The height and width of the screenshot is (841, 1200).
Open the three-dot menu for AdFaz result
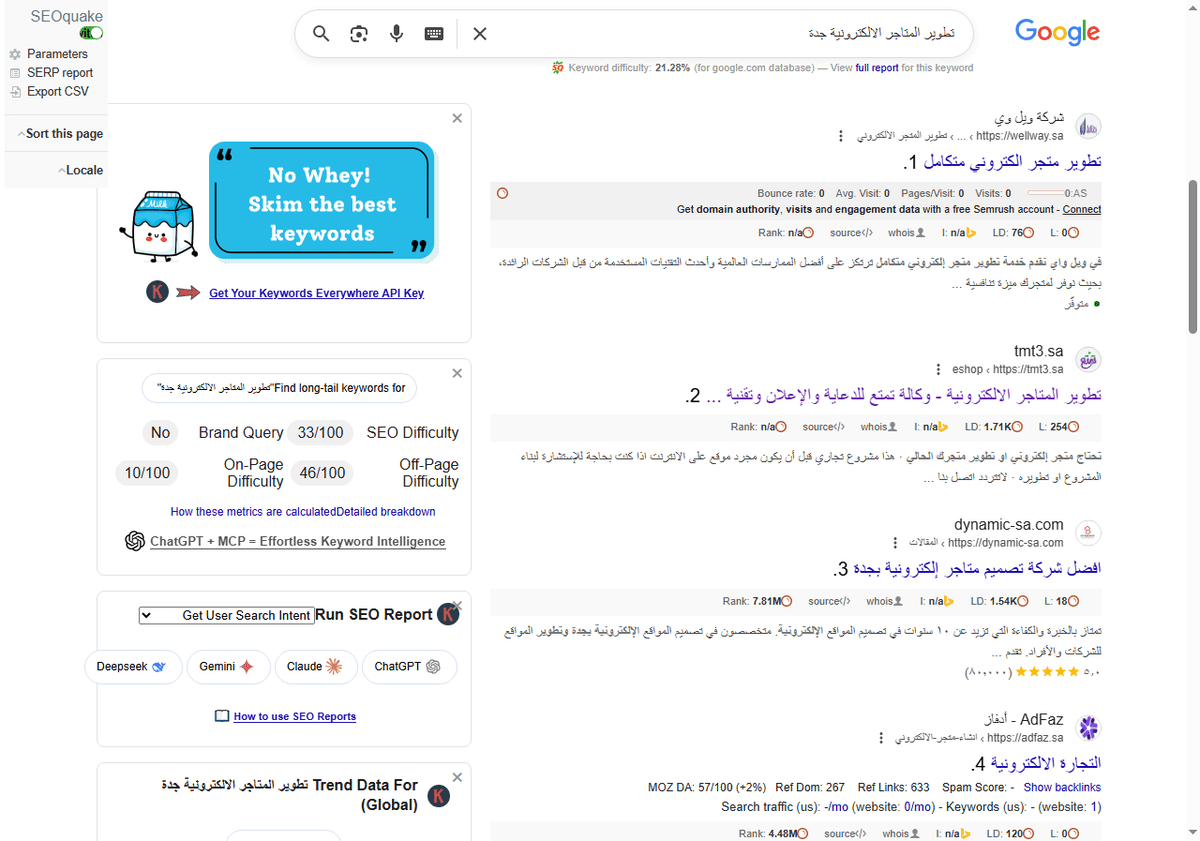point(880,736)
